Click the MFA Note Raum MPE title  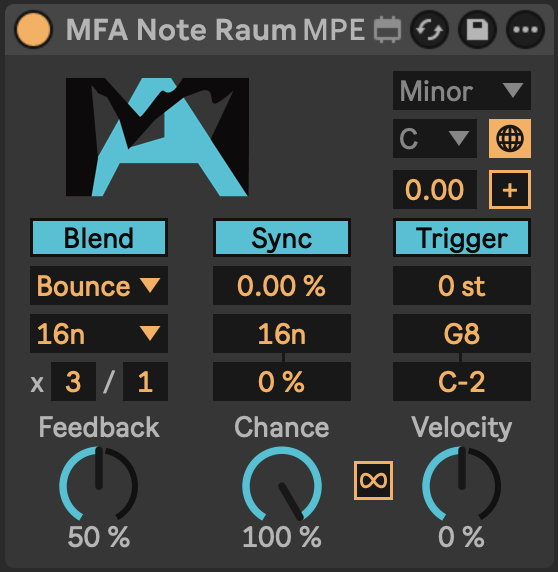[x=215, y=30]
